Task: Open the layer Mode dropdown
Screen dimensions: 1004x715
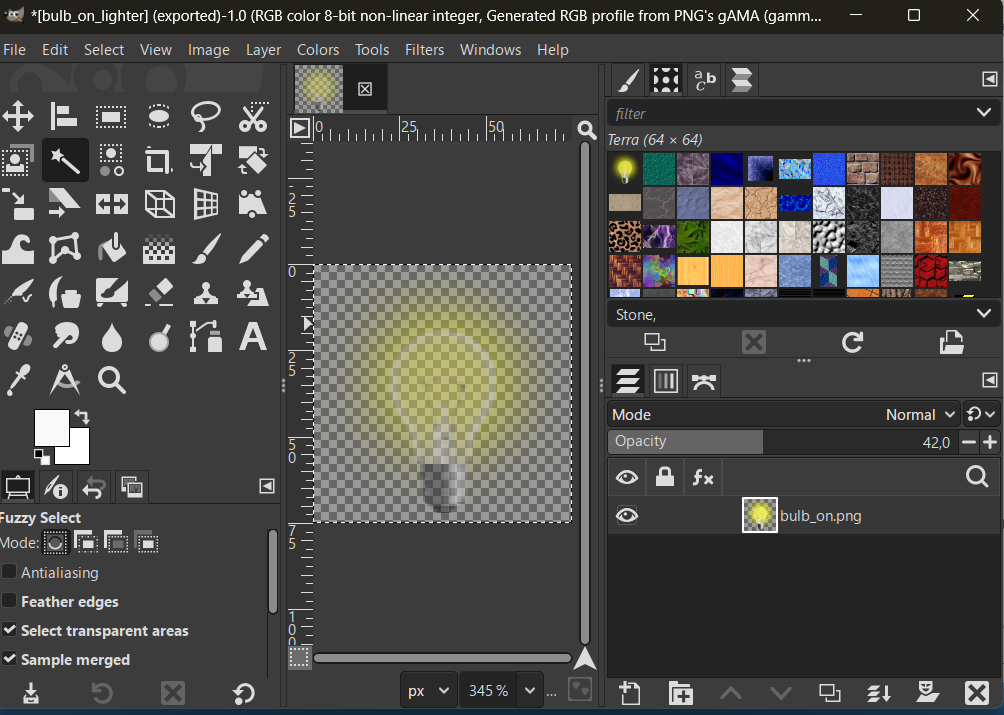Action: (919, 414)
